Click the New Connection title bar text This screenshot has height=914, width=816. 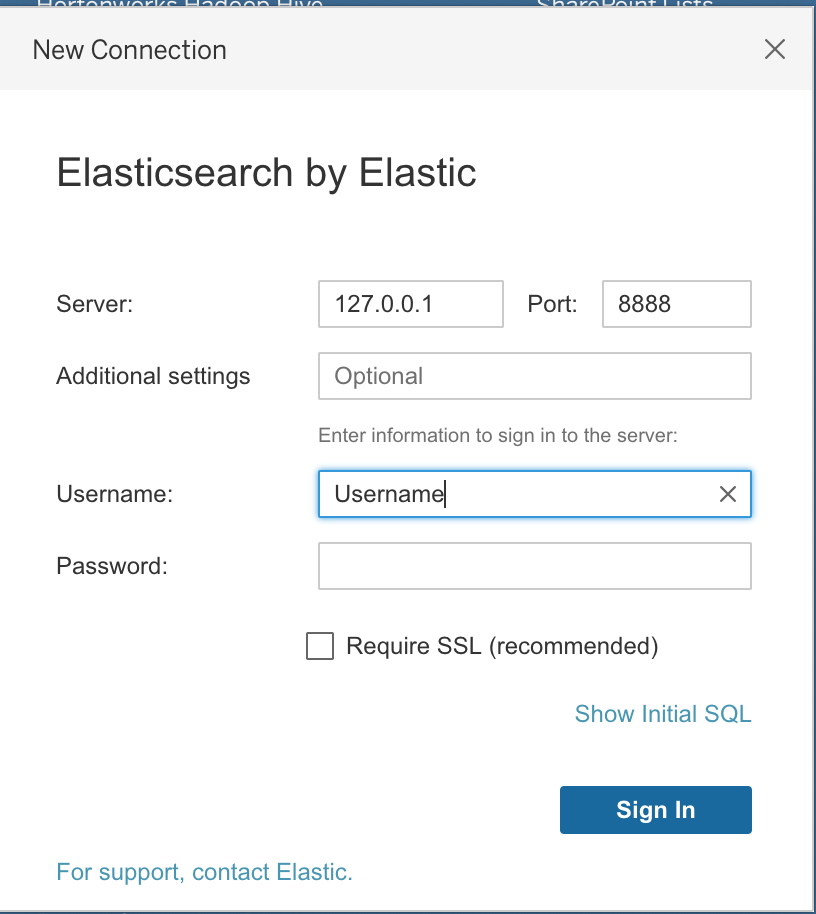(x=130, y=50)
